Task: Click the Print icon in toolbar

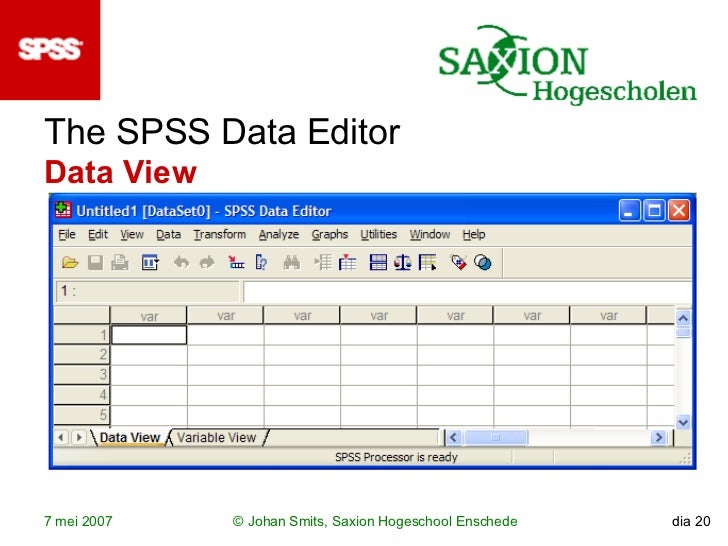Action: pyautogui.click(x=120, y=263)
